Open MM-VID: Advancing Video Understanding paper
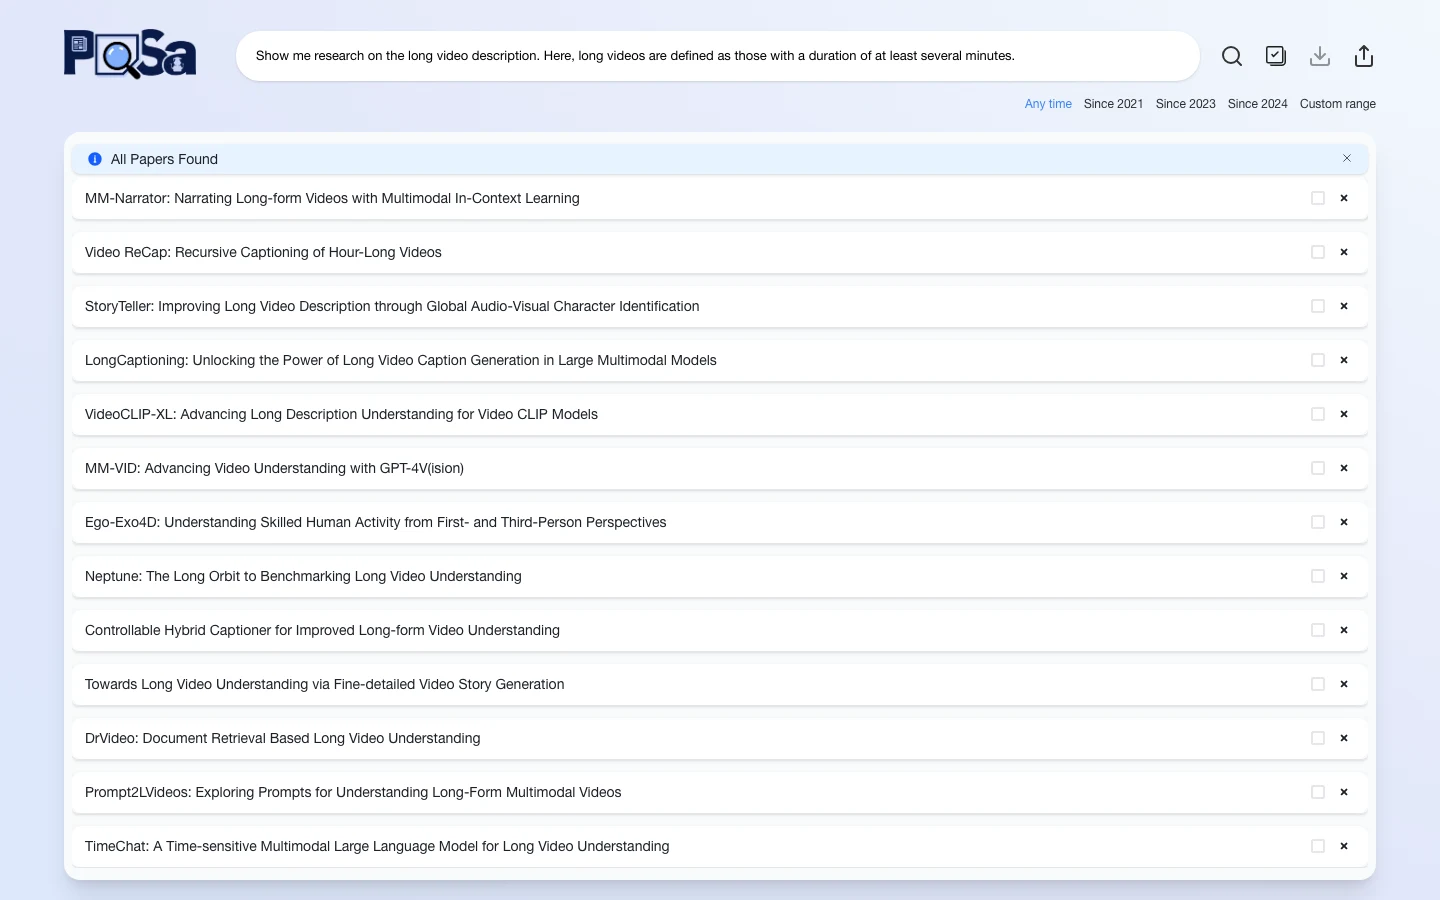 point(274,468)
